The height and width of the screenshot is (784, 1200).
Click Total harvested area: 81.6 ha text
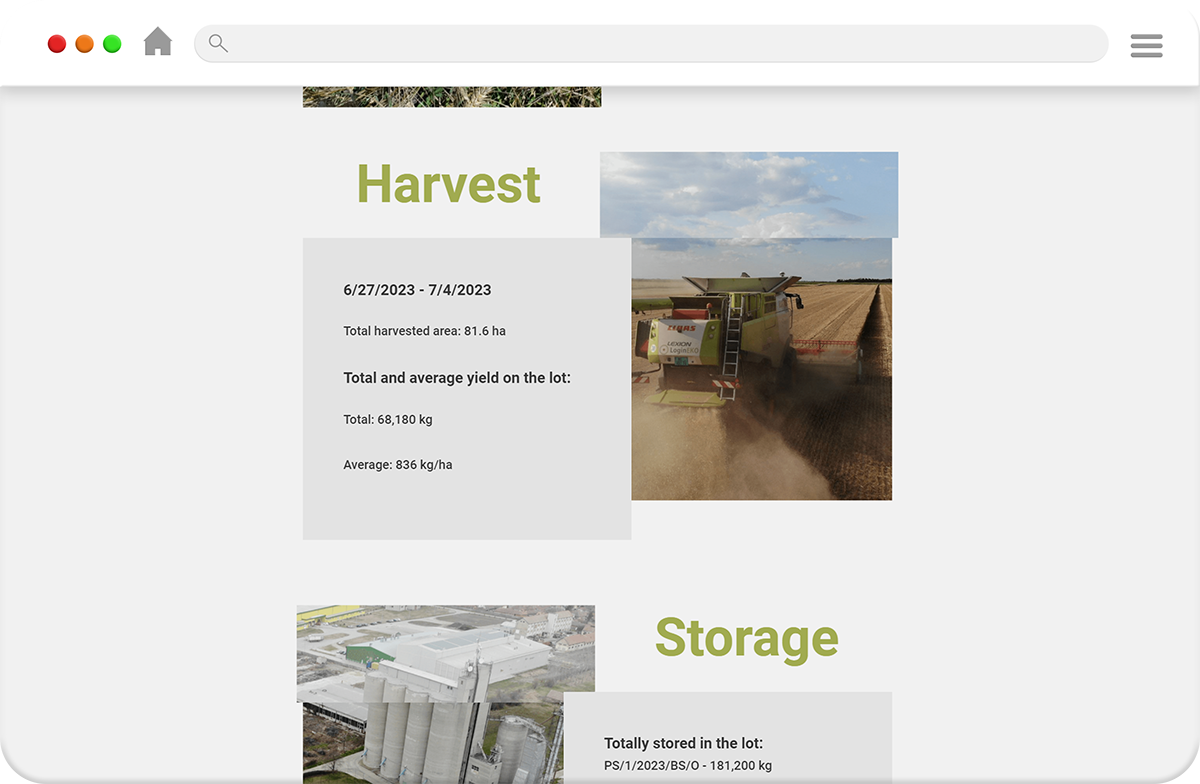coord(424,331)
